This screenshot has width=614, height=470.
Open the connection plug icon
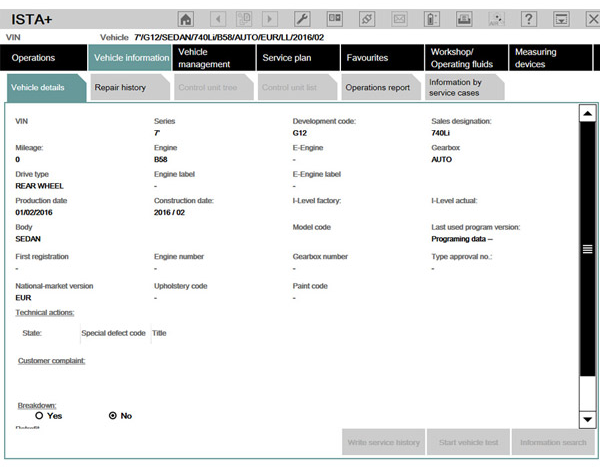coord(367,19)
